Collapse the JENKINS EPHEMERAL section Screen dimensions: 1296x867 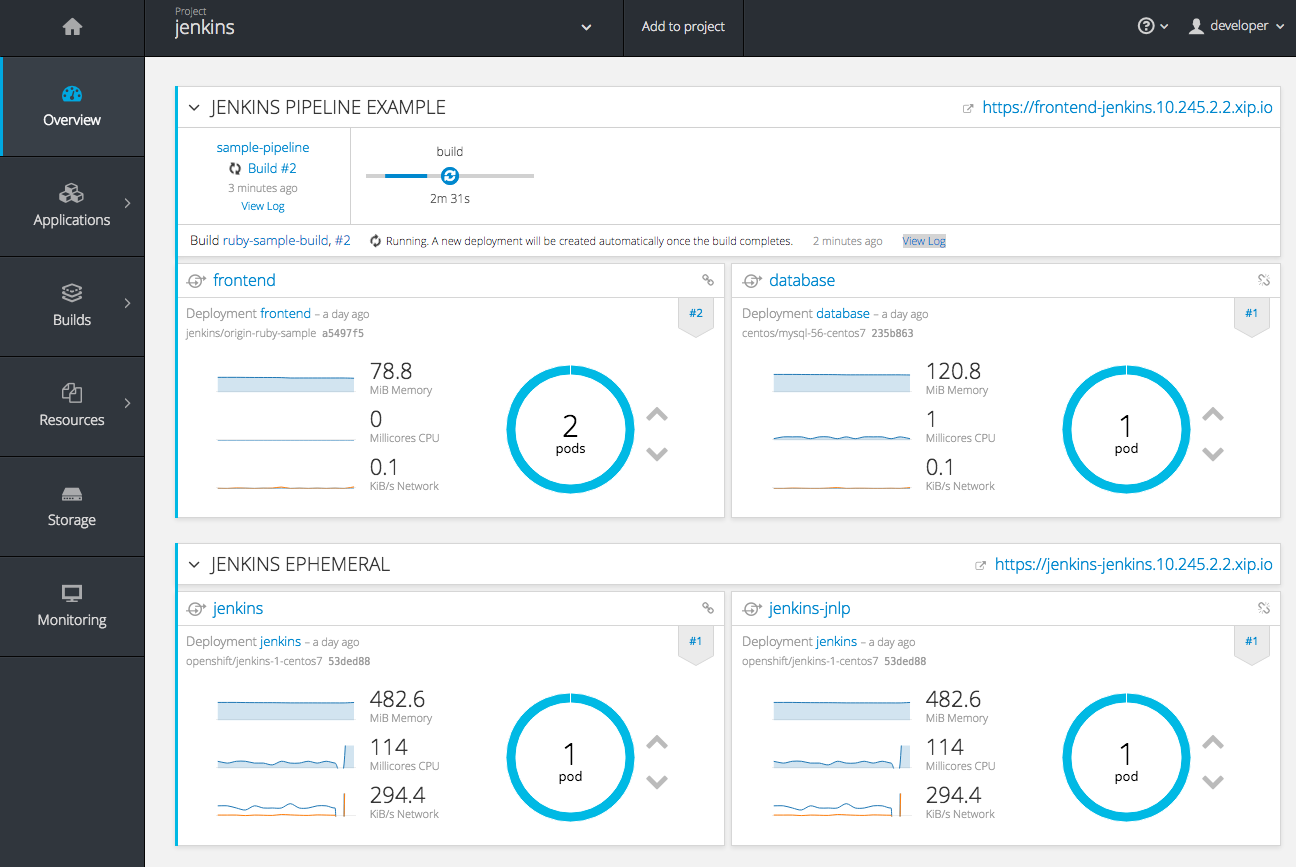194,564
